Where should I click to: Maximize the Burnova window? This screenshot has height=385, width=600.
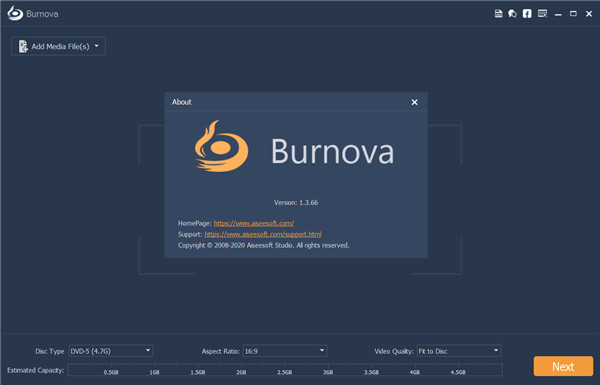pos(573,14)
